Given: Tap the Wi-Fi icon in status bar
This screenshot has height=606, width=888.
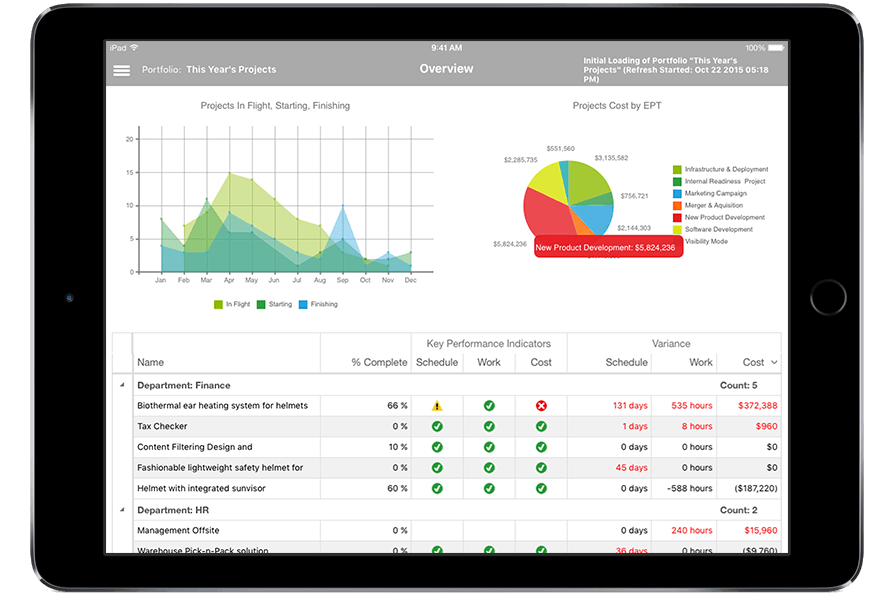Looking at the screenshot, I should coord(134,48).
